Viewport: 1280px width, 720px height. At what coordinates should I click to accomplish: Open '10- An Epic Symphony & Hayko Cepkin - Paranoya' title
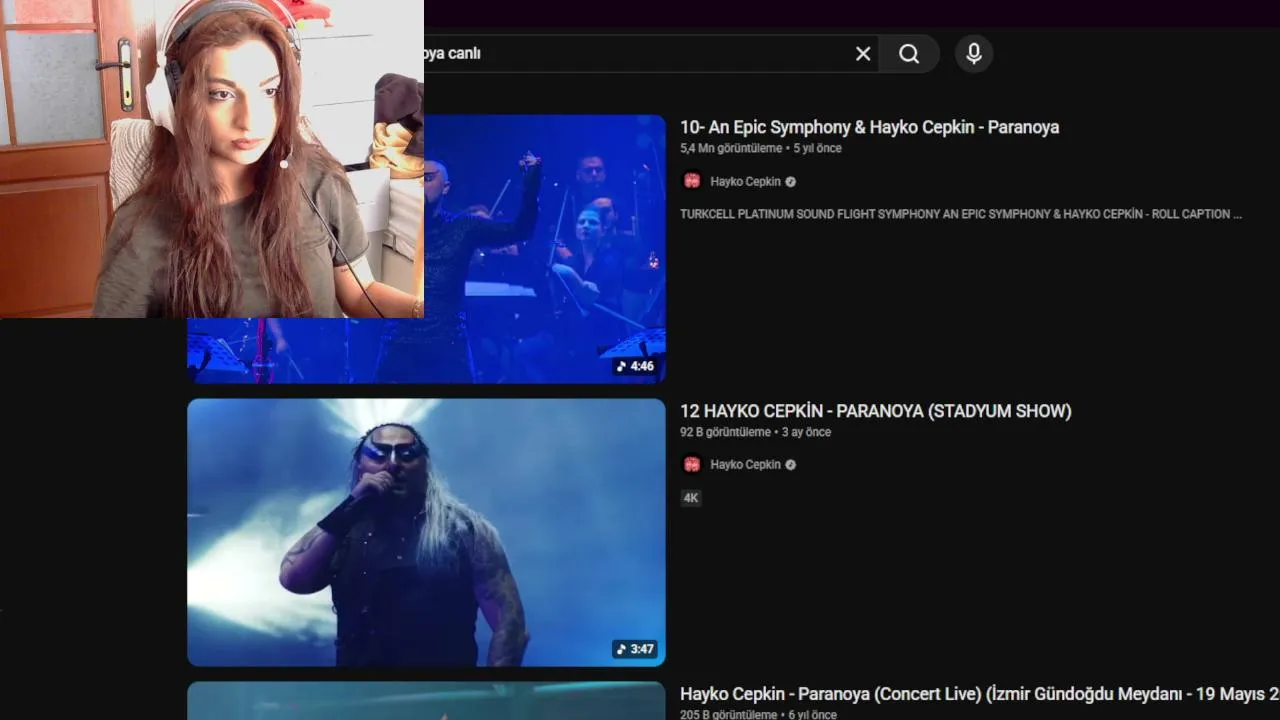pyautogui.click(x=869, y=127)
